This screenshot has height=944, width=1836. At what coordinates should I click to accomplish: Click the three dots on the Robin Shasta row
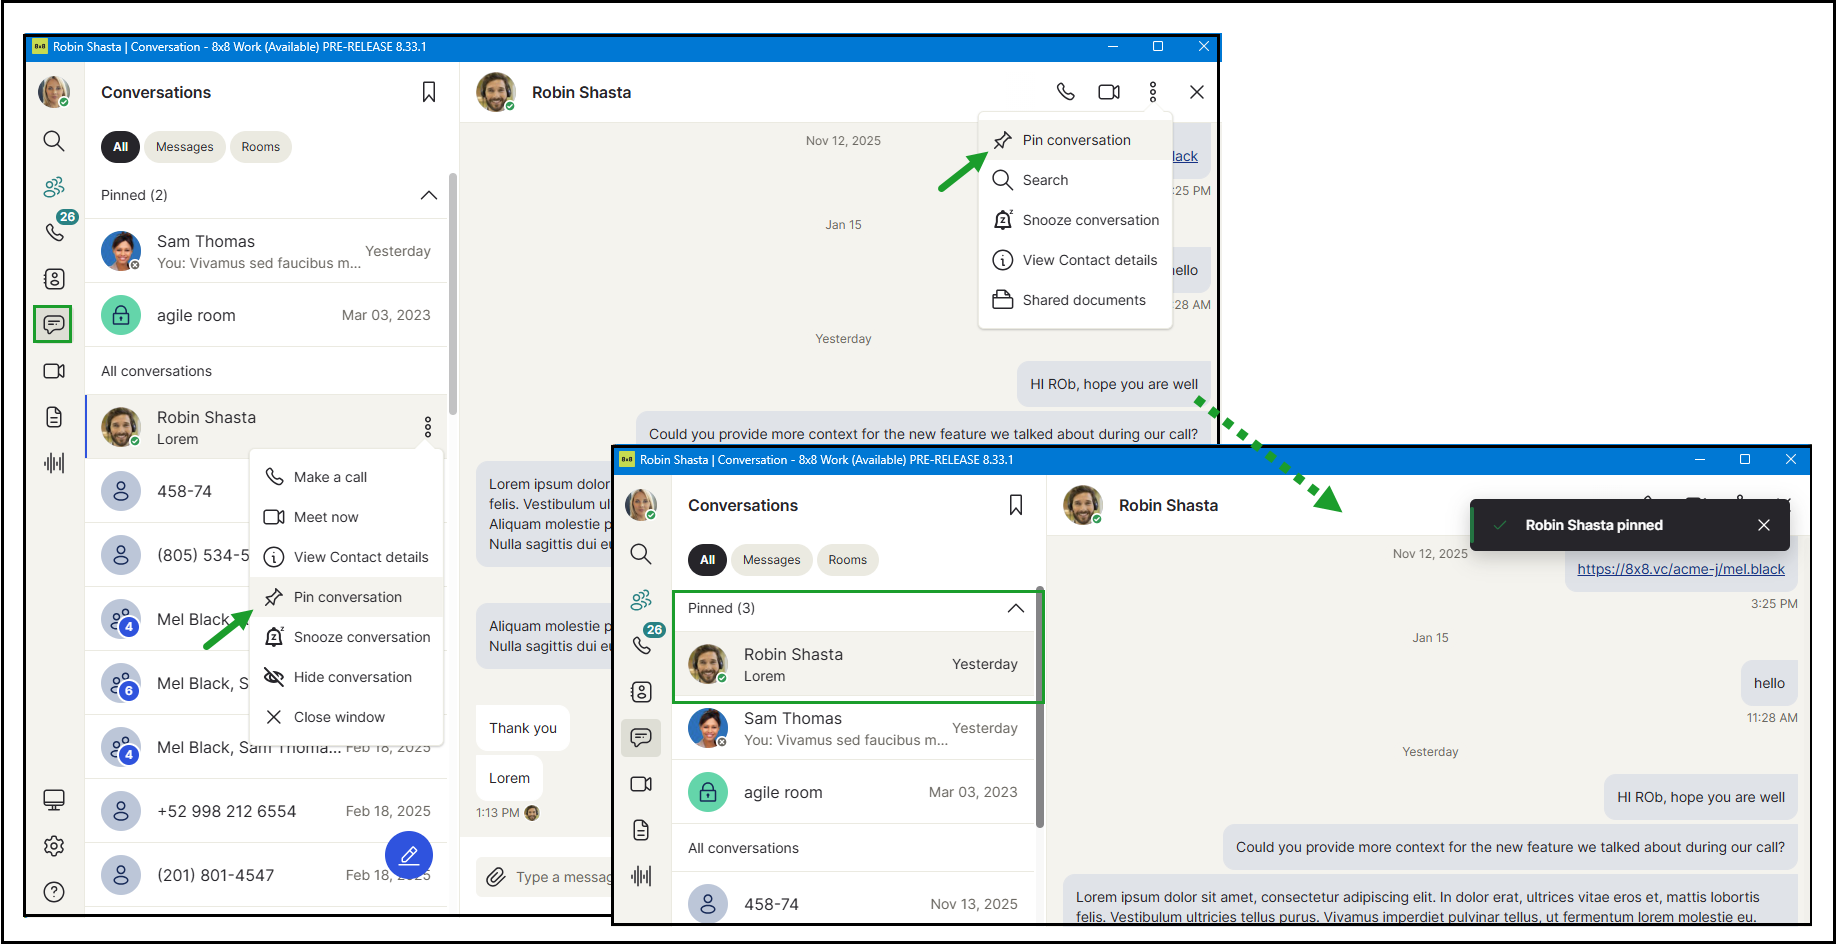[x=428, y=427]
